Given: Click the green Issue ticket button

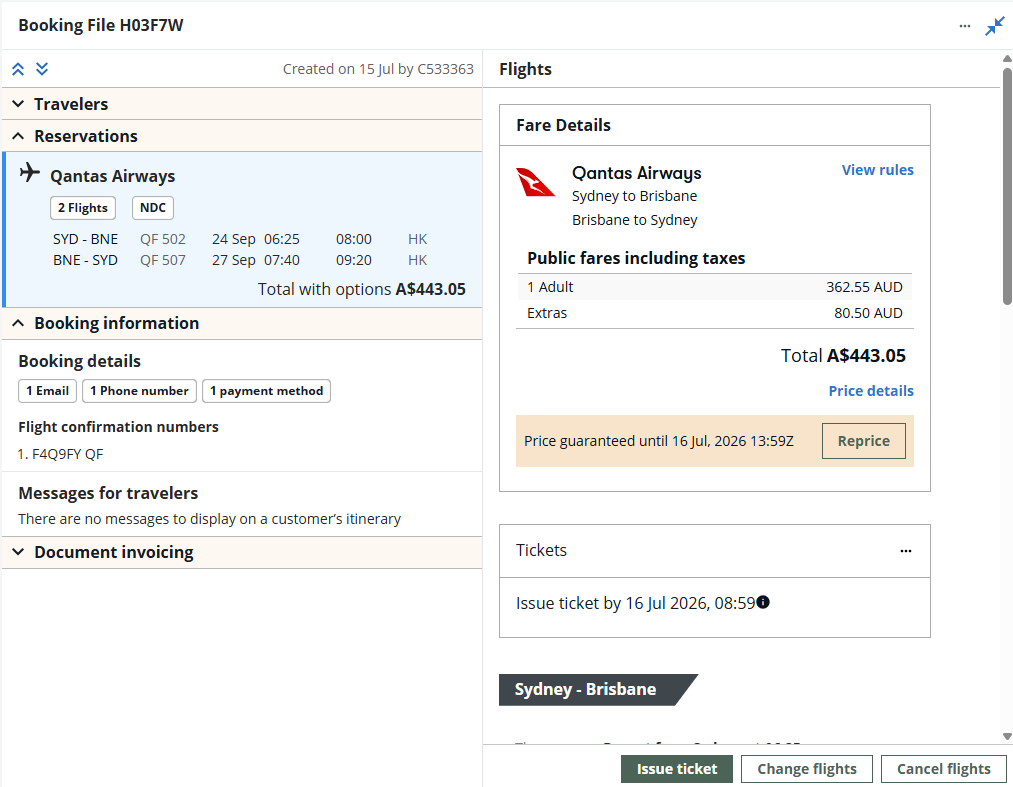Looking at the screenshot, I should tap(677, 769).
